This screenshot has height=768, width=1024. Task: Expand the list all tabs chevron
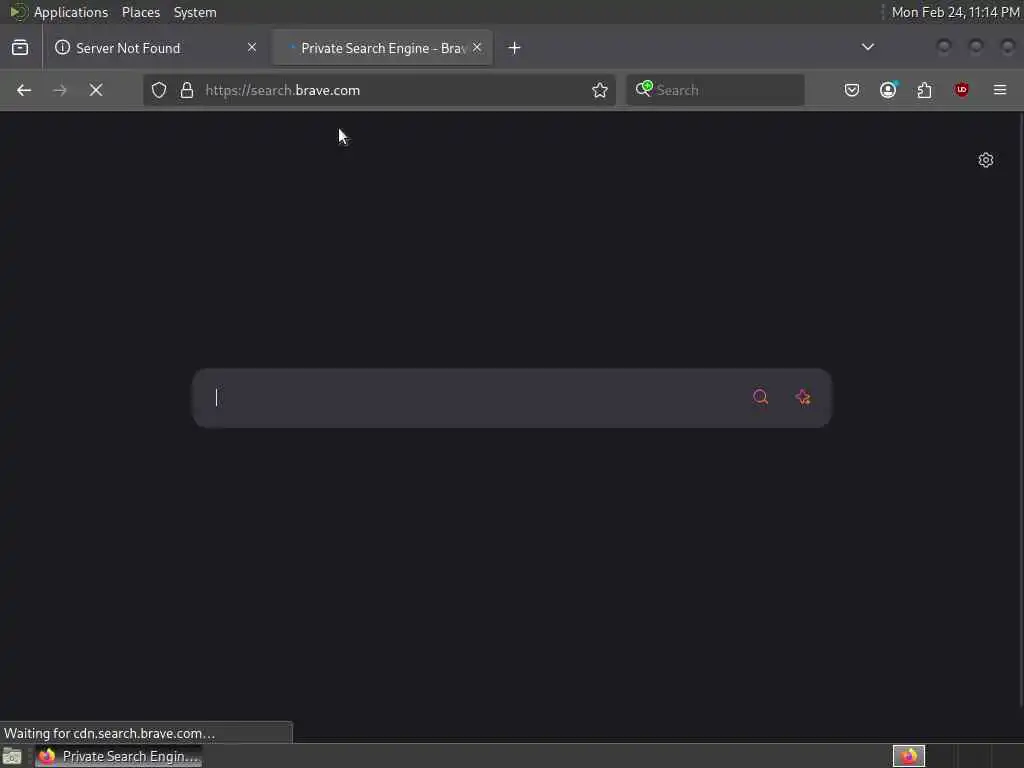pyautogui.click(x=867, y=47)
